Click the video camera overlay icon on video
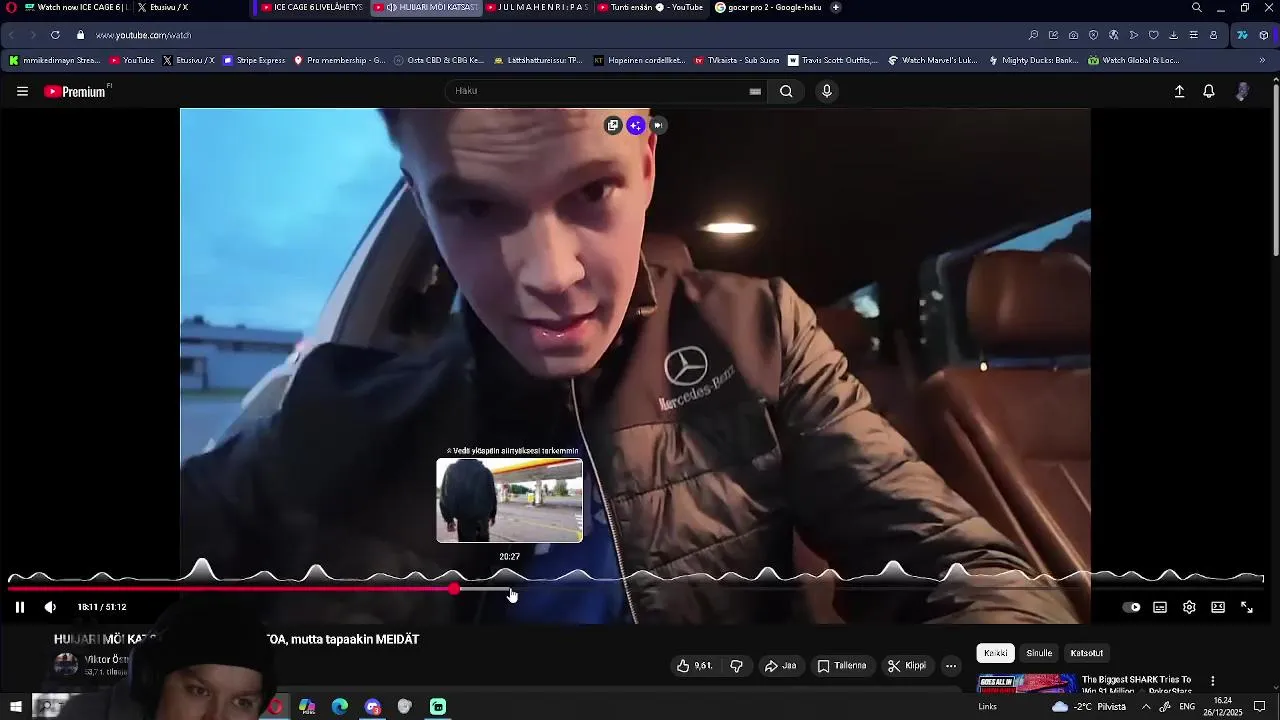 658,125
